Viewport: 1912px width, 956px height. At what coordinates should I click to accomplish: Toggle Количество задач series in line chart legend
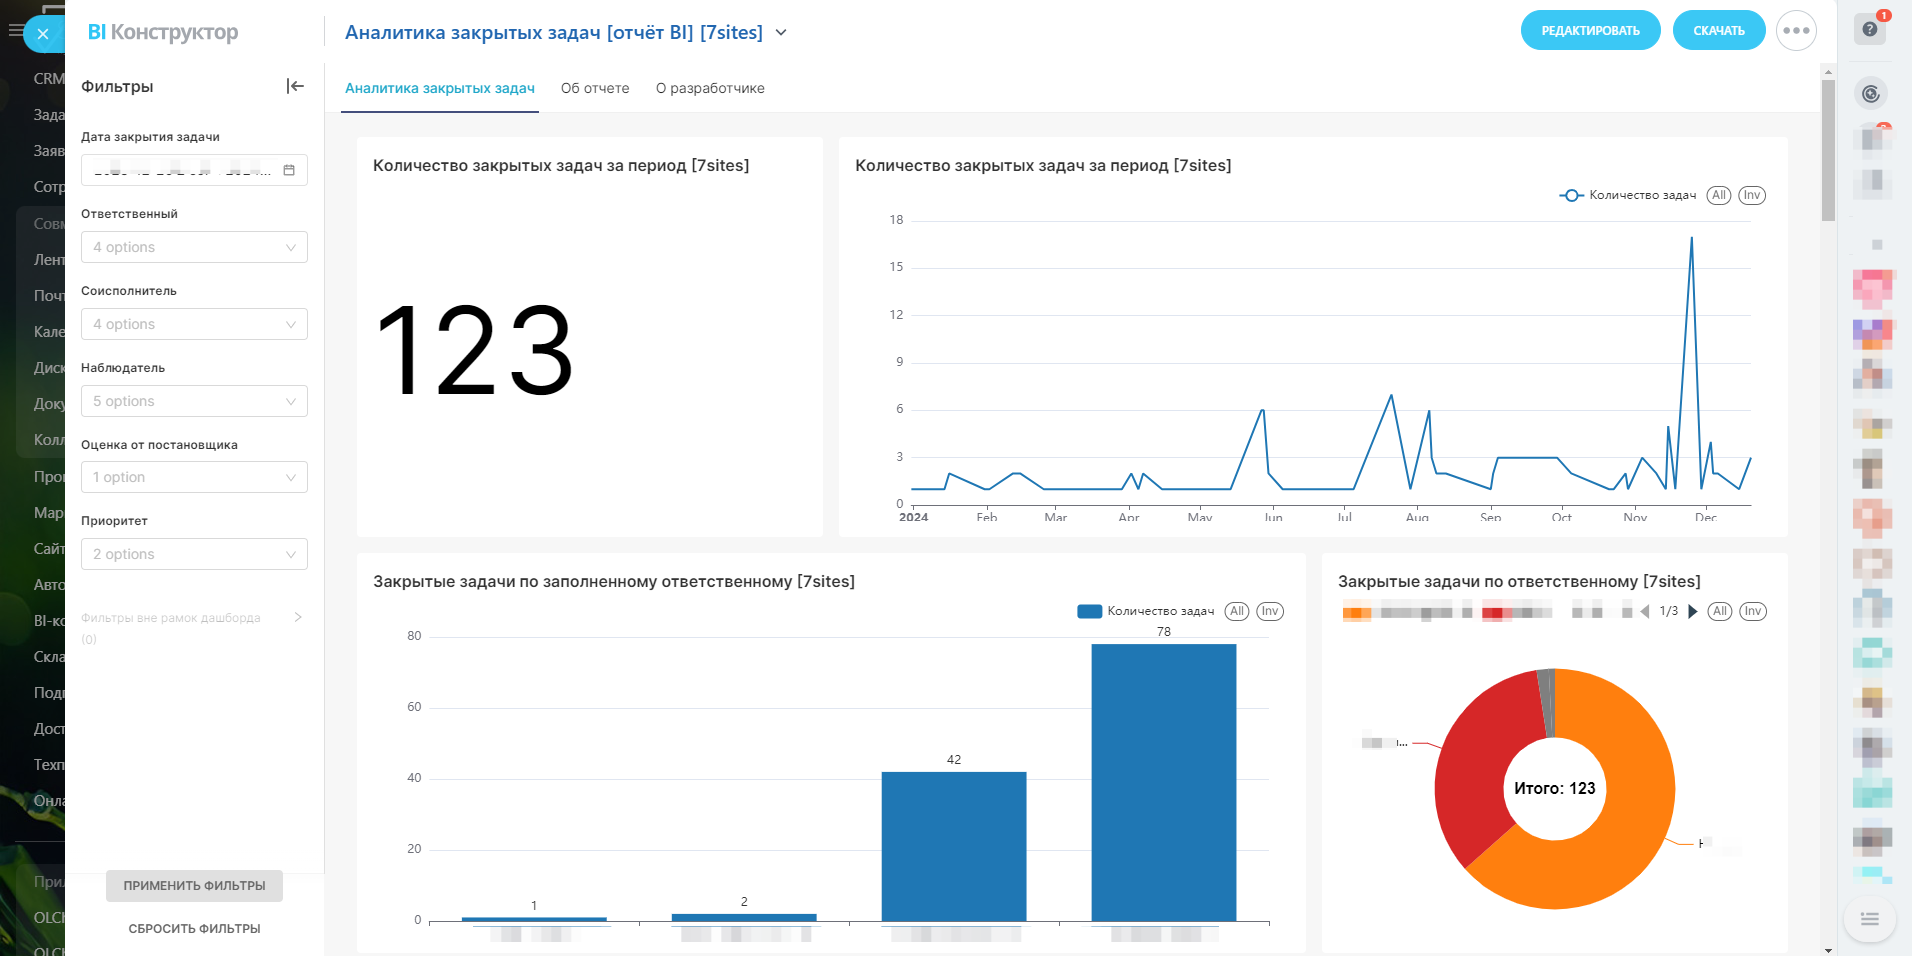1627,196
